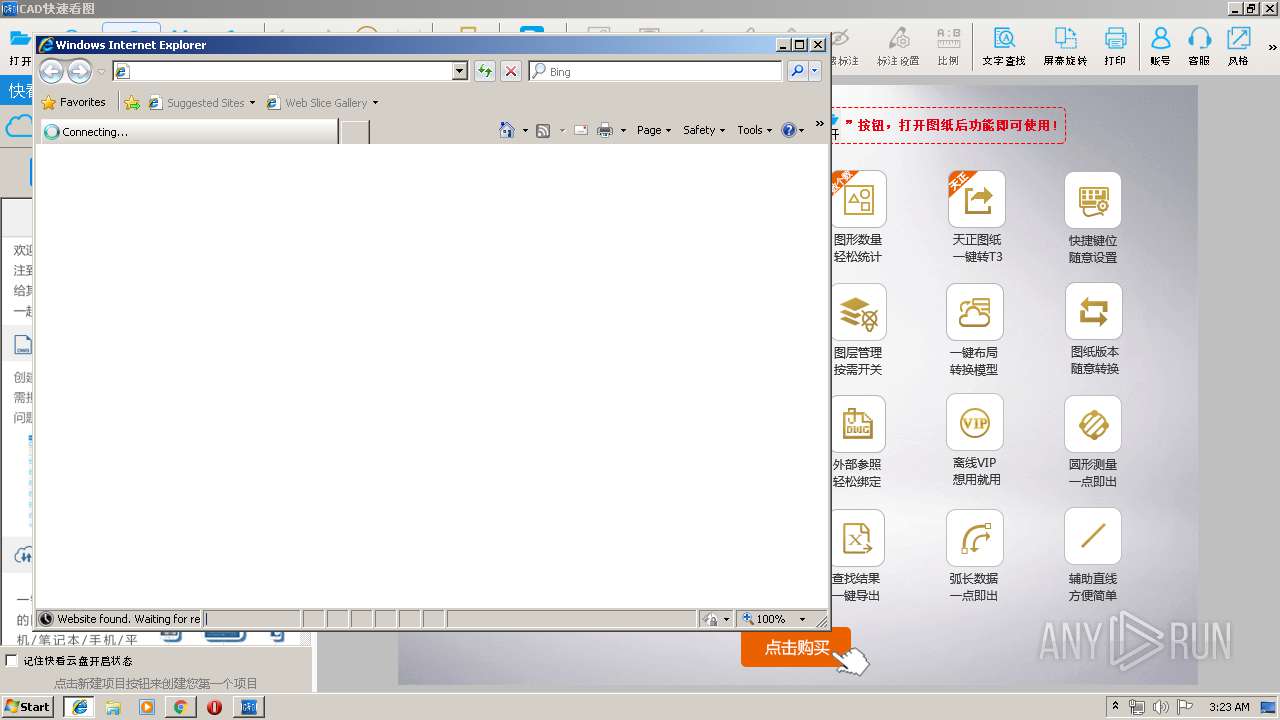Select the 屏幕旋转 screen rotate tool
The width and height of the screenshot is (1280, 720).
(x=1065, y=46)
